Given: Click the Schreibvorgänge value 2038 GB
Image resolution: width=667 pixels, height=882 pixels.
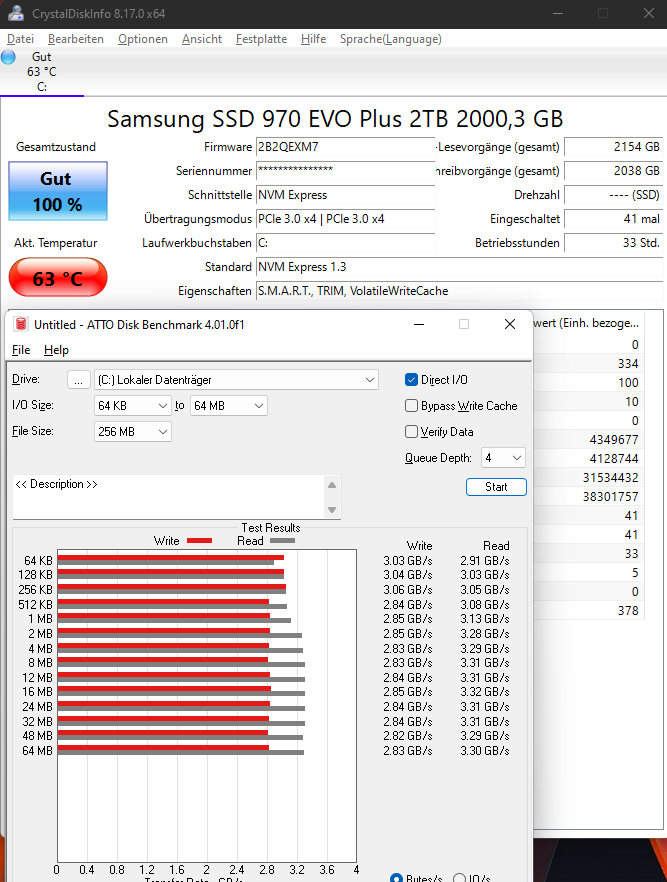Looking at the screenshot, I should [x=614, y=171].
